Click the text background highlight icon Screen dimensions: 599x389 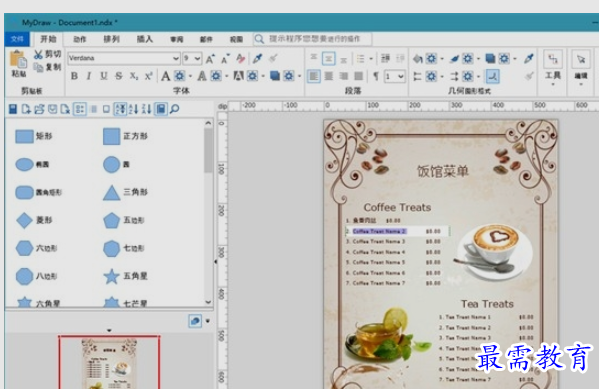(239, 76)
